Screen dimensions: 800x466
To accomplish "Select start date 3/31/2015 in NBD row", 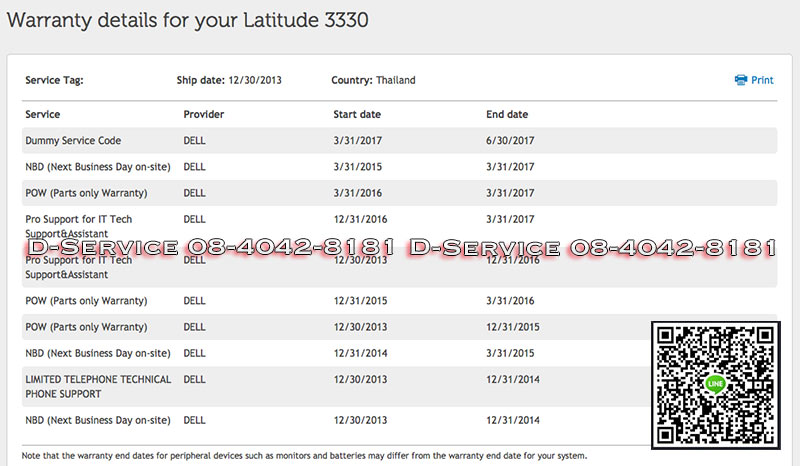I will 357,167.
